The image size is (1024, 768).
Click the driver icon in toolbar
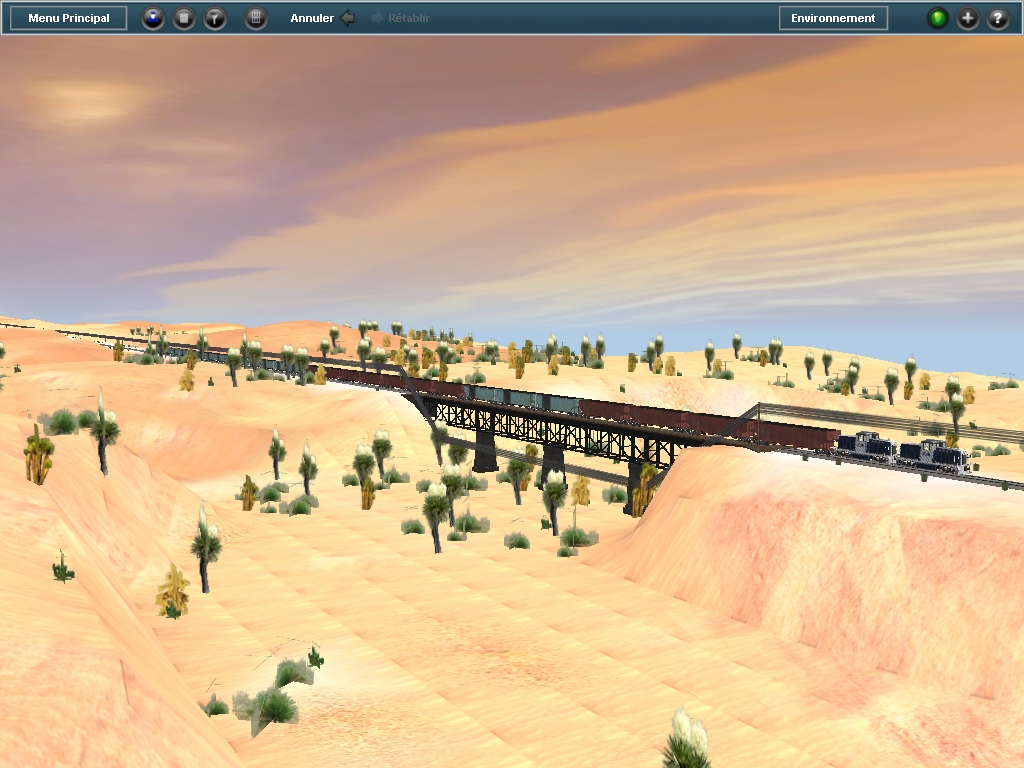click(153, 18)
